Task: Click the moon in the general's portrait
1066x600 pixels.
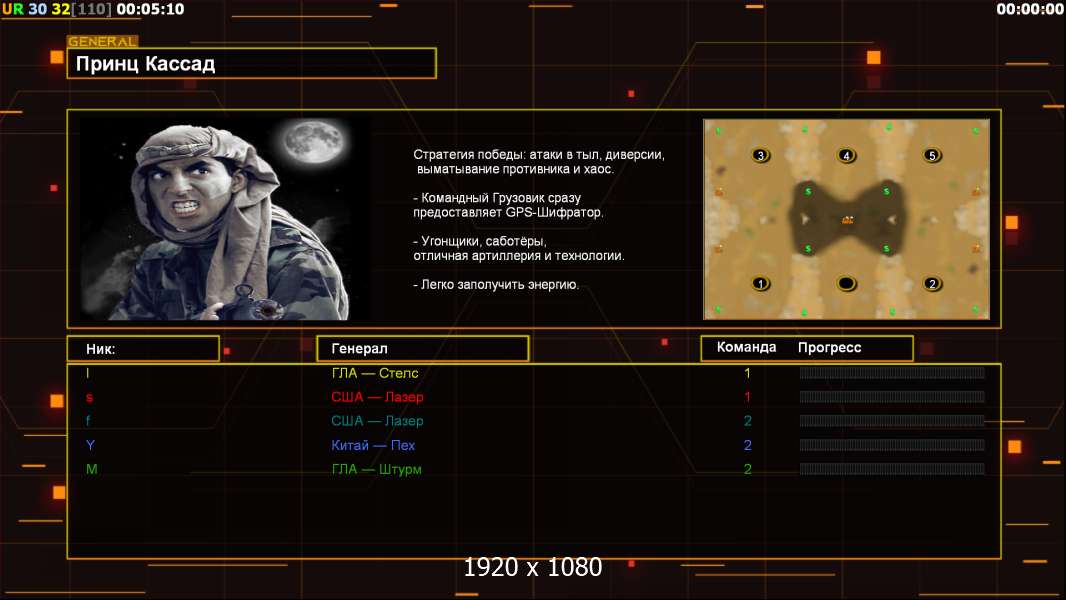Action: point(313,141)
